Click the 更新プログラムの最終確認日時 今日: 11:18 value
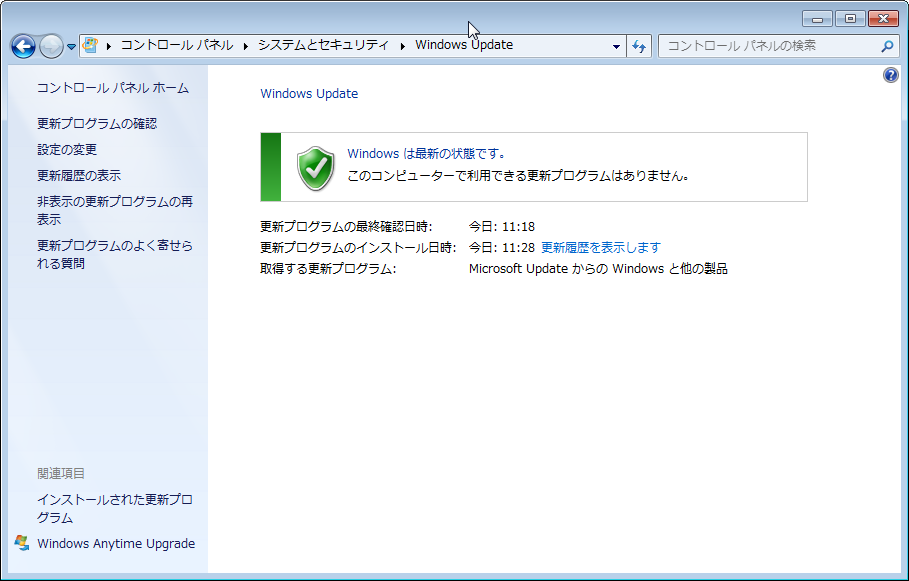The width and height of the screenshot is (909, 581). 502,227
